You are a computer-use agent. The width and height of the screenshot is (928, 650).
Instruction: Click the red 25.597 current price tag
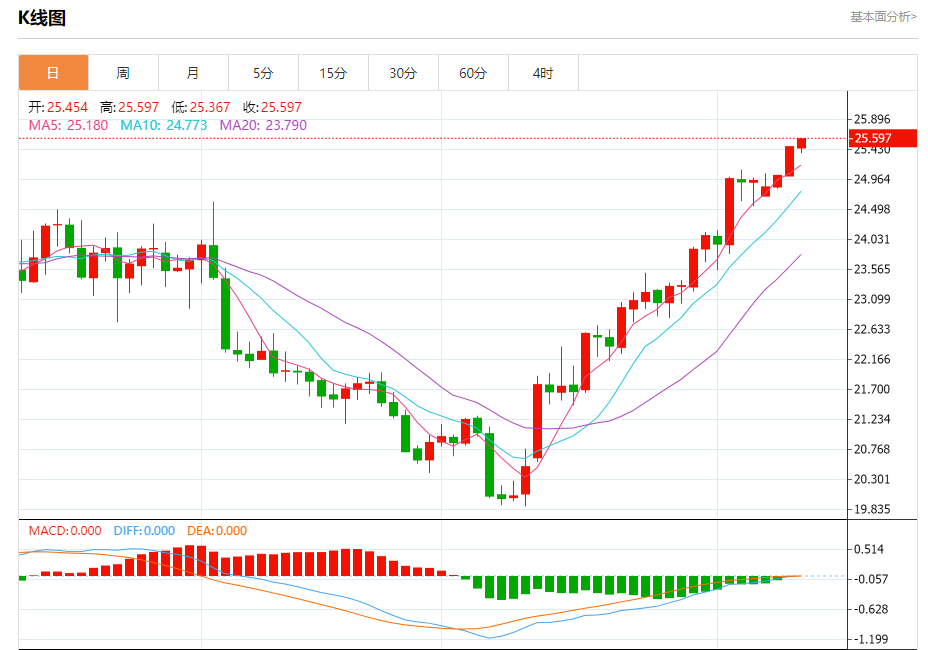tap(882, 138)
